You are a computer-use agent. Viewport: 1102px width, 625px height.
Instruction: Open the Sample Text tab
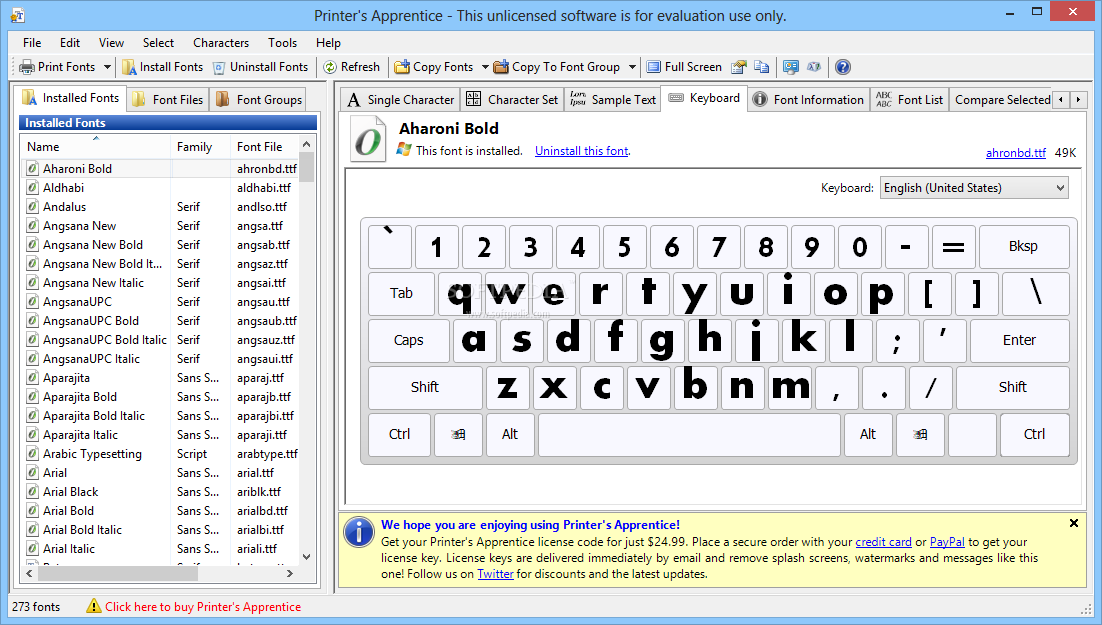click(613, 100)
